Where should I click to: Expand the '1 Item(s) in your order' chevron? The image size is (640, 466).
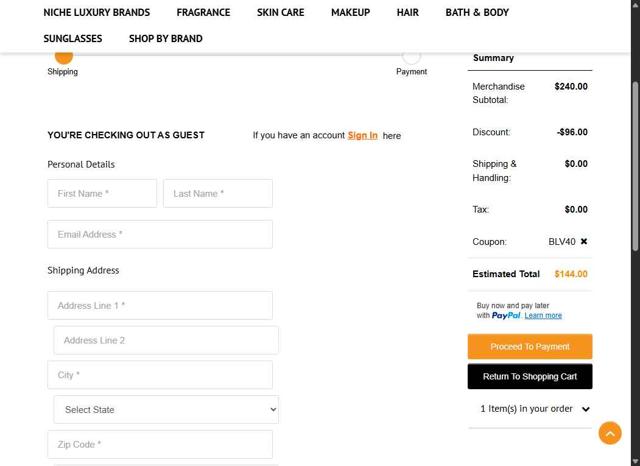(586, 409)
